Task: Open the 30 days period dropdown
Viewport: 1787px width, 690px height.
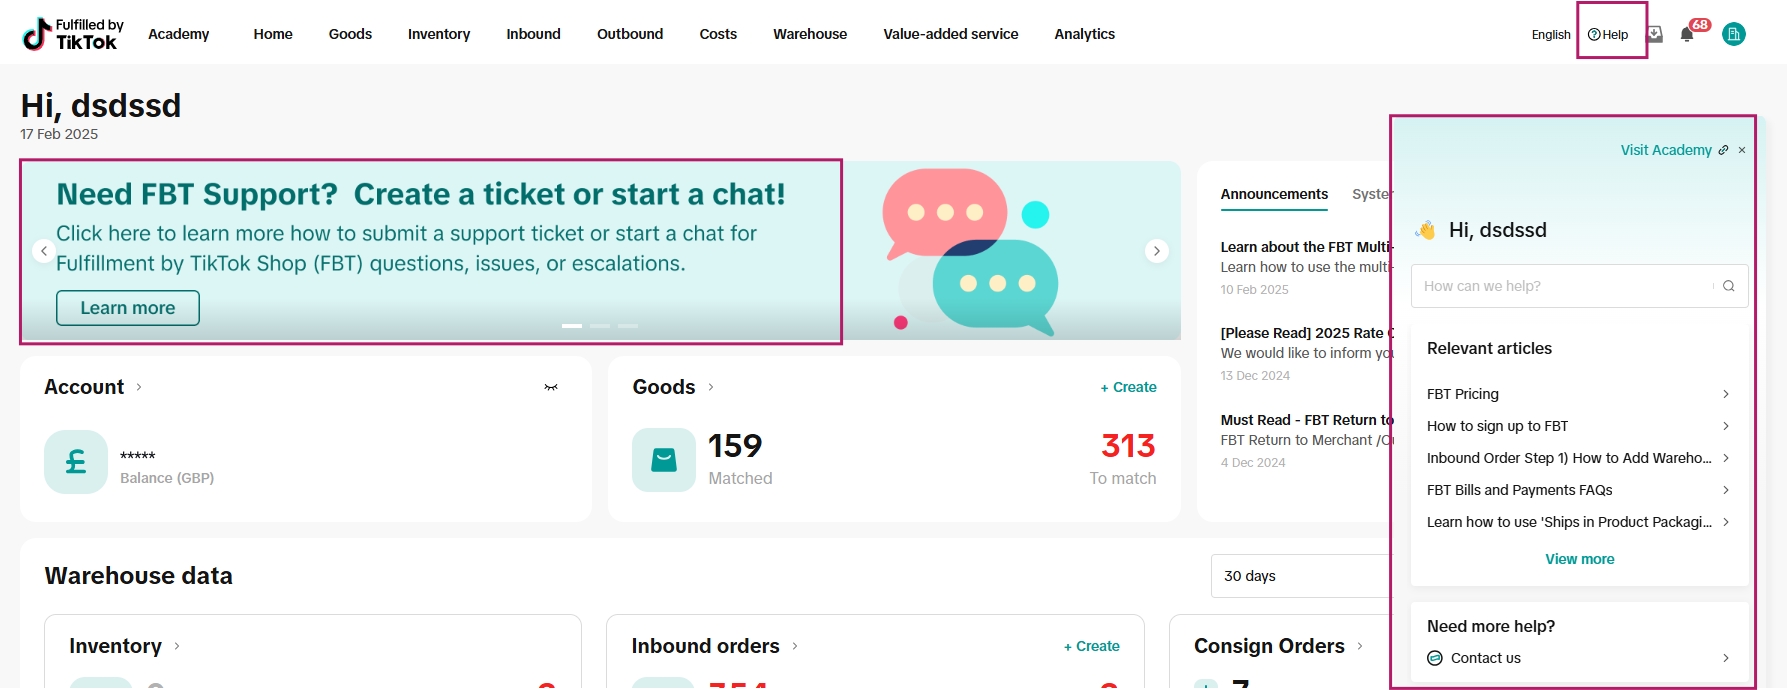Action: pyautogui.click(x=1300, y=576)
